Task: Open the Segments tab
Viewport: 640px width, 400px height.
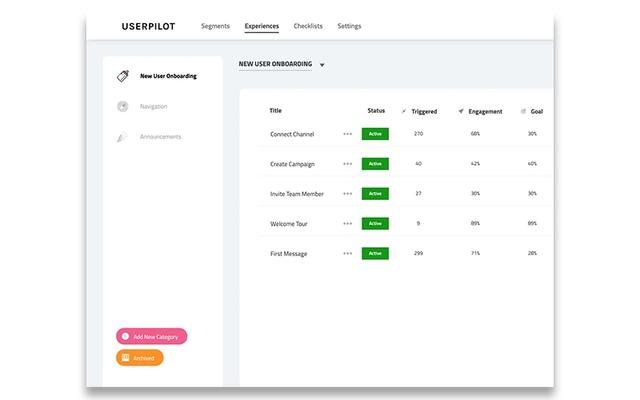Action: tap(215, 26)
